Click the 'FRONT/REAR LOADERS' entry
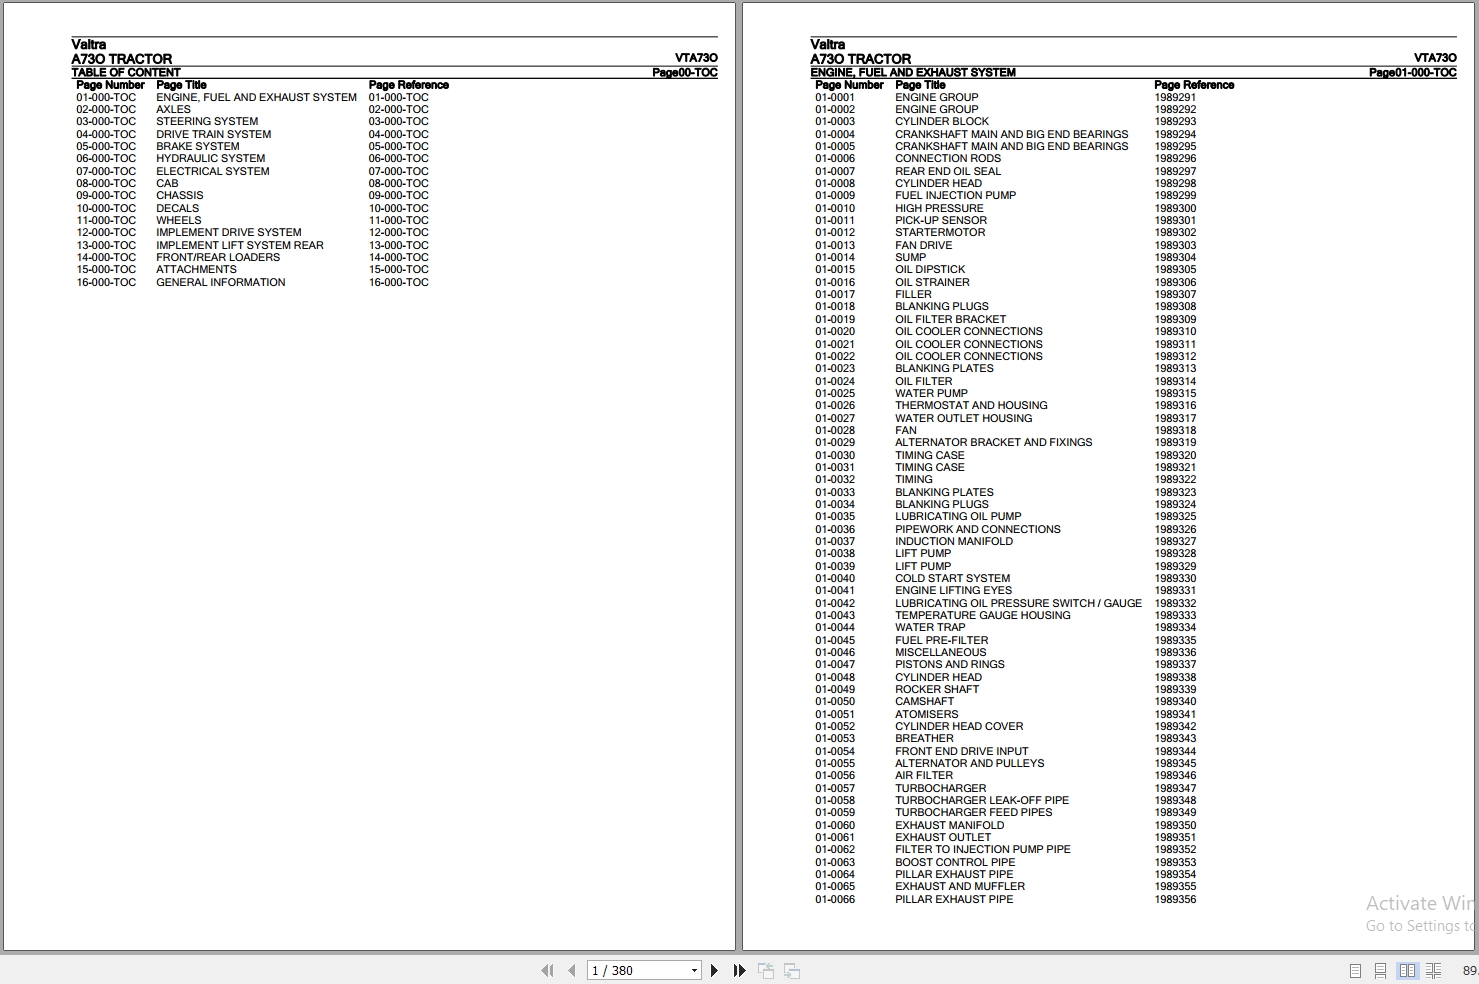 click(217, 257)
